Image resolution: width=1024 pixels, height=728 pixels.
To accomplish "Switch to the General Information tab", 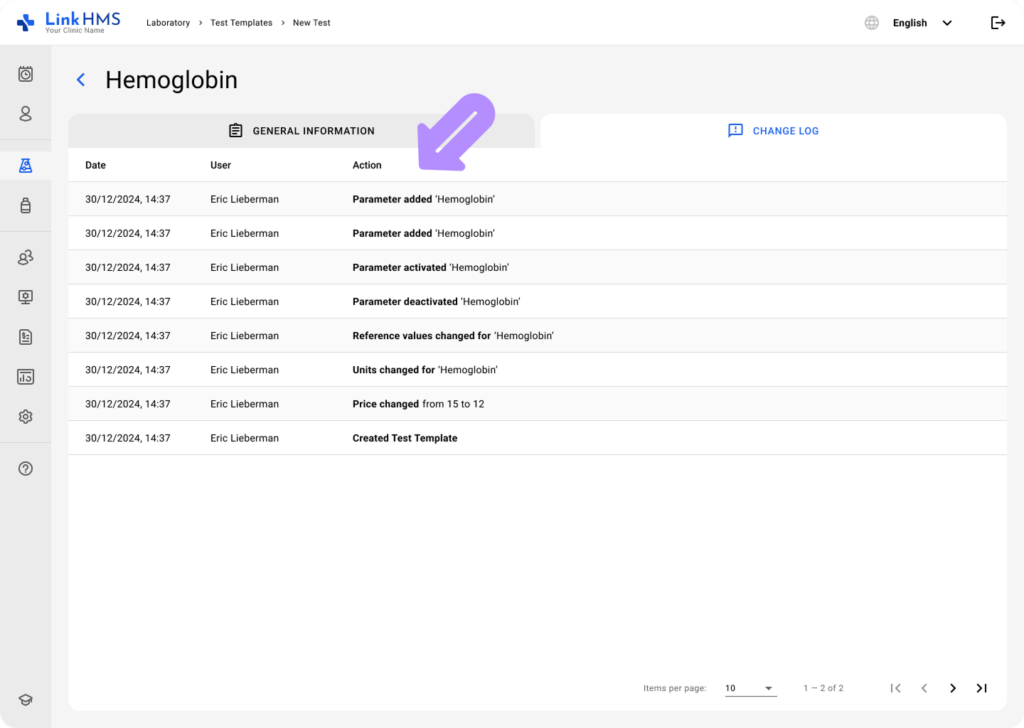I will [301, 130].
